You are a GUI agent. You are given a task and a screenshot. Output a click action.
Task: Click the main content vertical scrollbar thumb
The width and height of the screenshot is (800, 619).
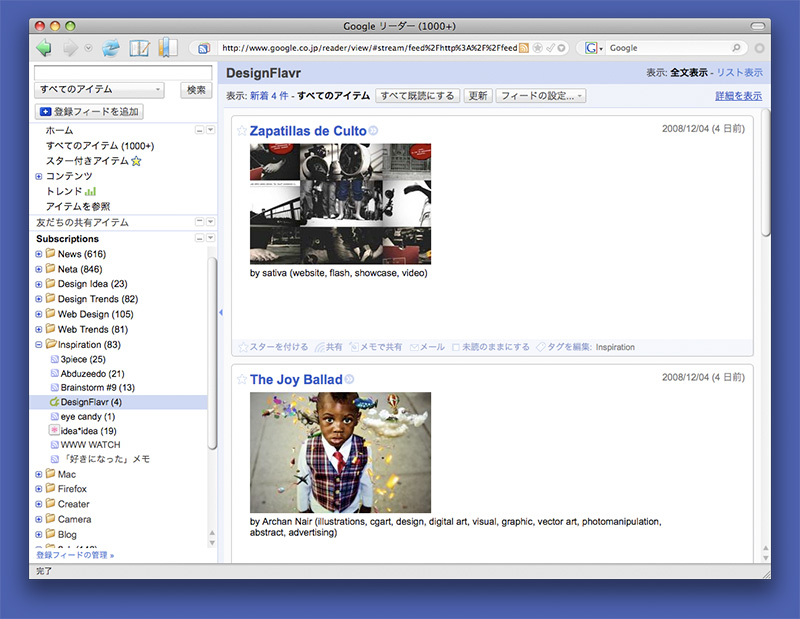(x=765, y=172)
